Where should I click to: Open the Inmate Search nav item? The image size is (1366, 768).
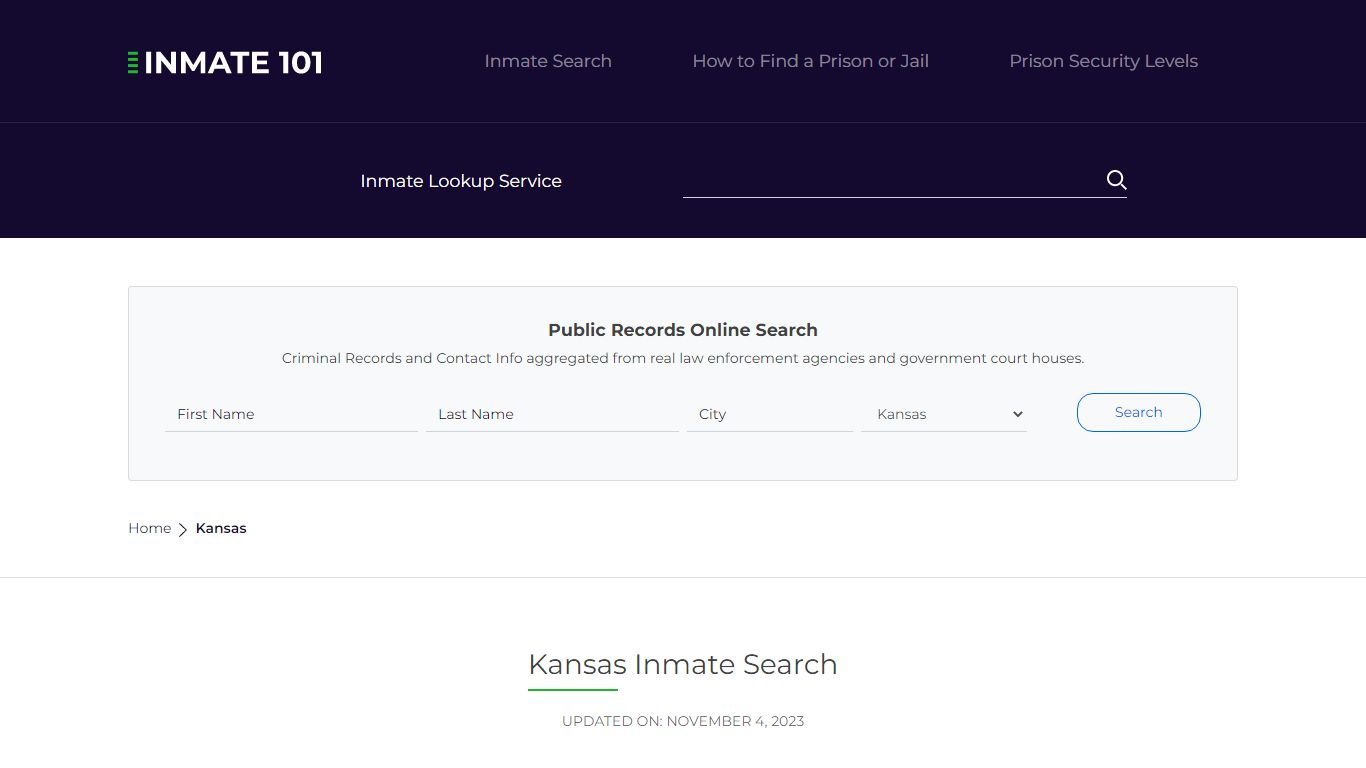tap(548, 61)
